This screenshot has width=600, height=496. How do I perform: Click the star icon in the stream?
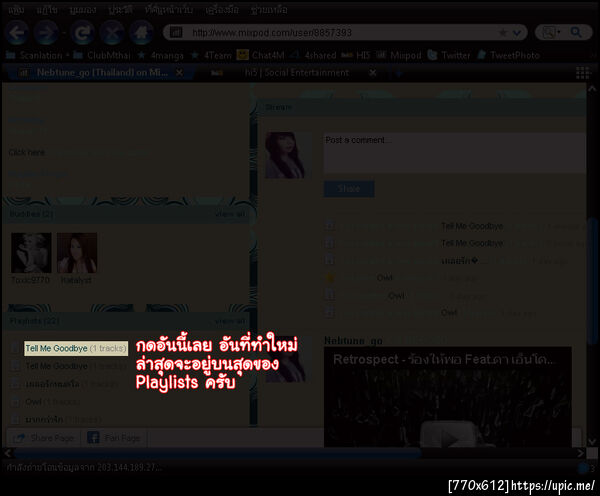pyautogui.click(x=330, y=278)
